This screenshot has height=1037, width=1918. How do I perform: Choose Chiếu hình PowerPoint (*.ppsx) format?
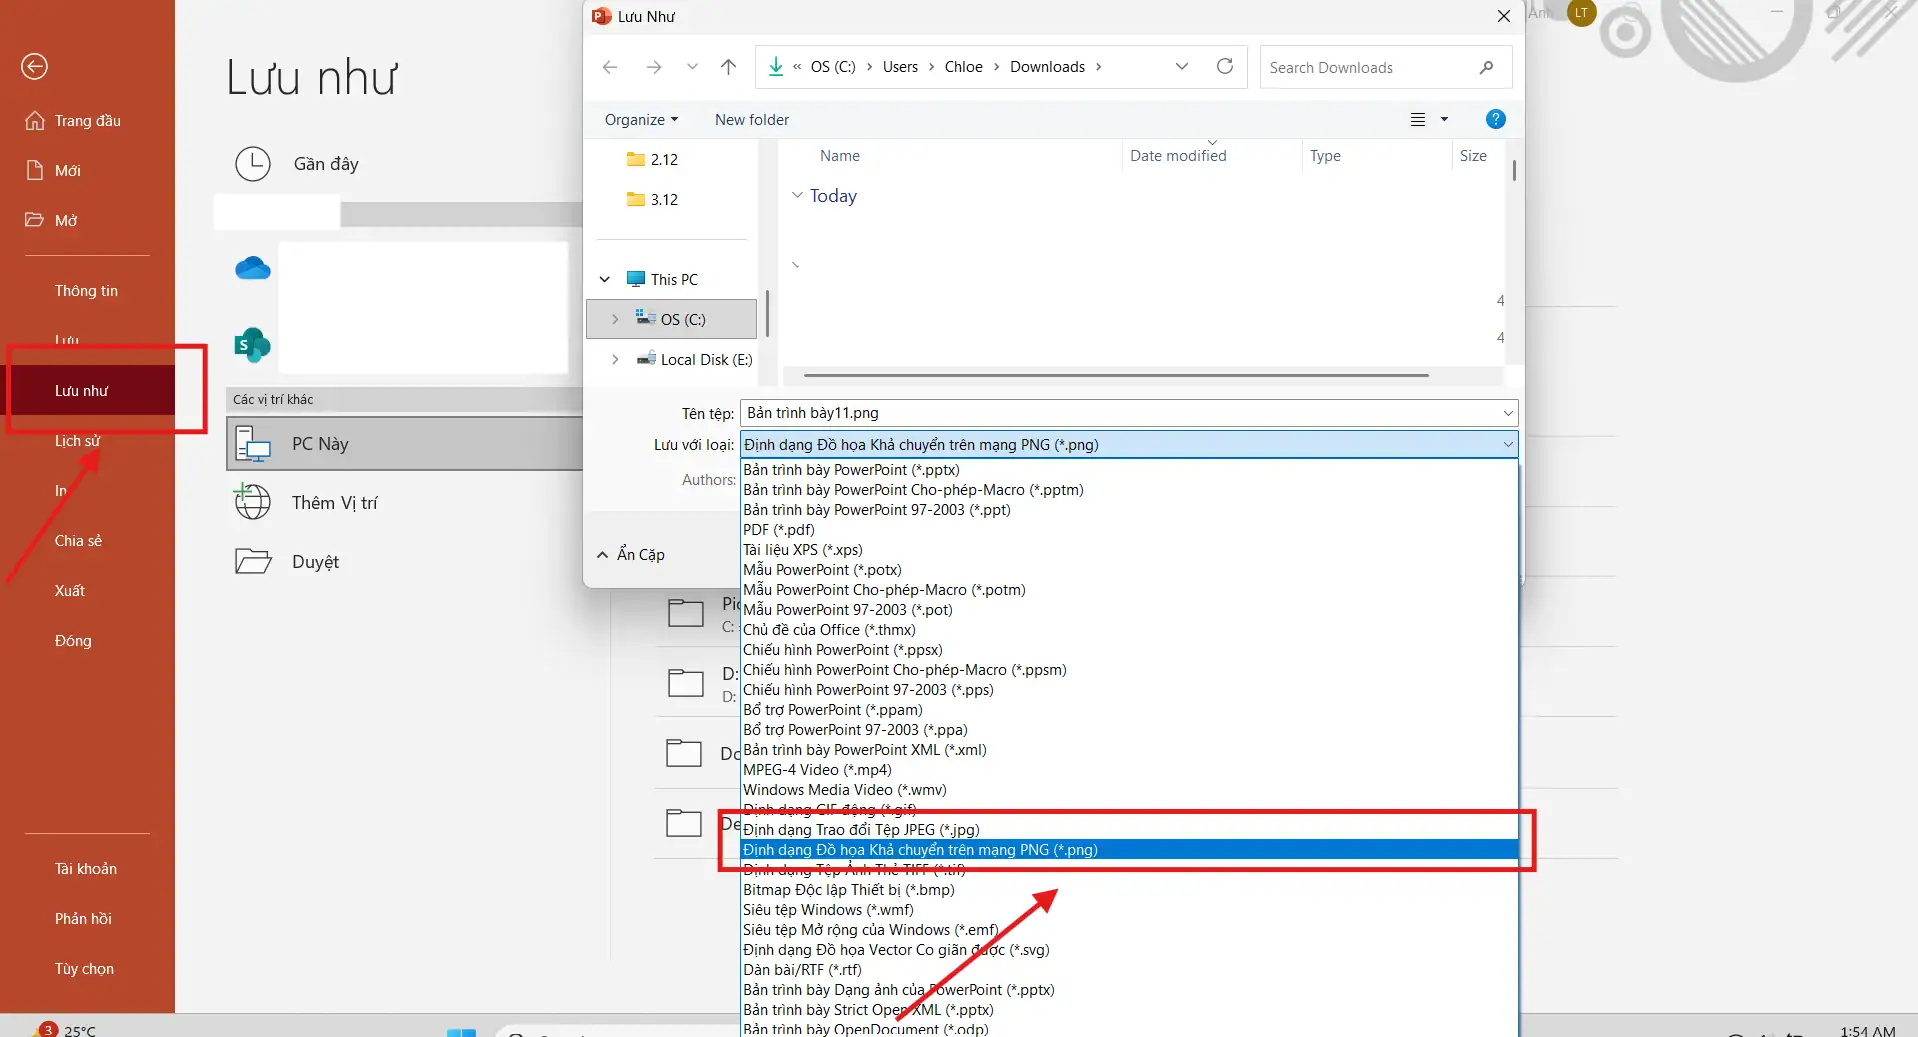(x=1129, y=650)
